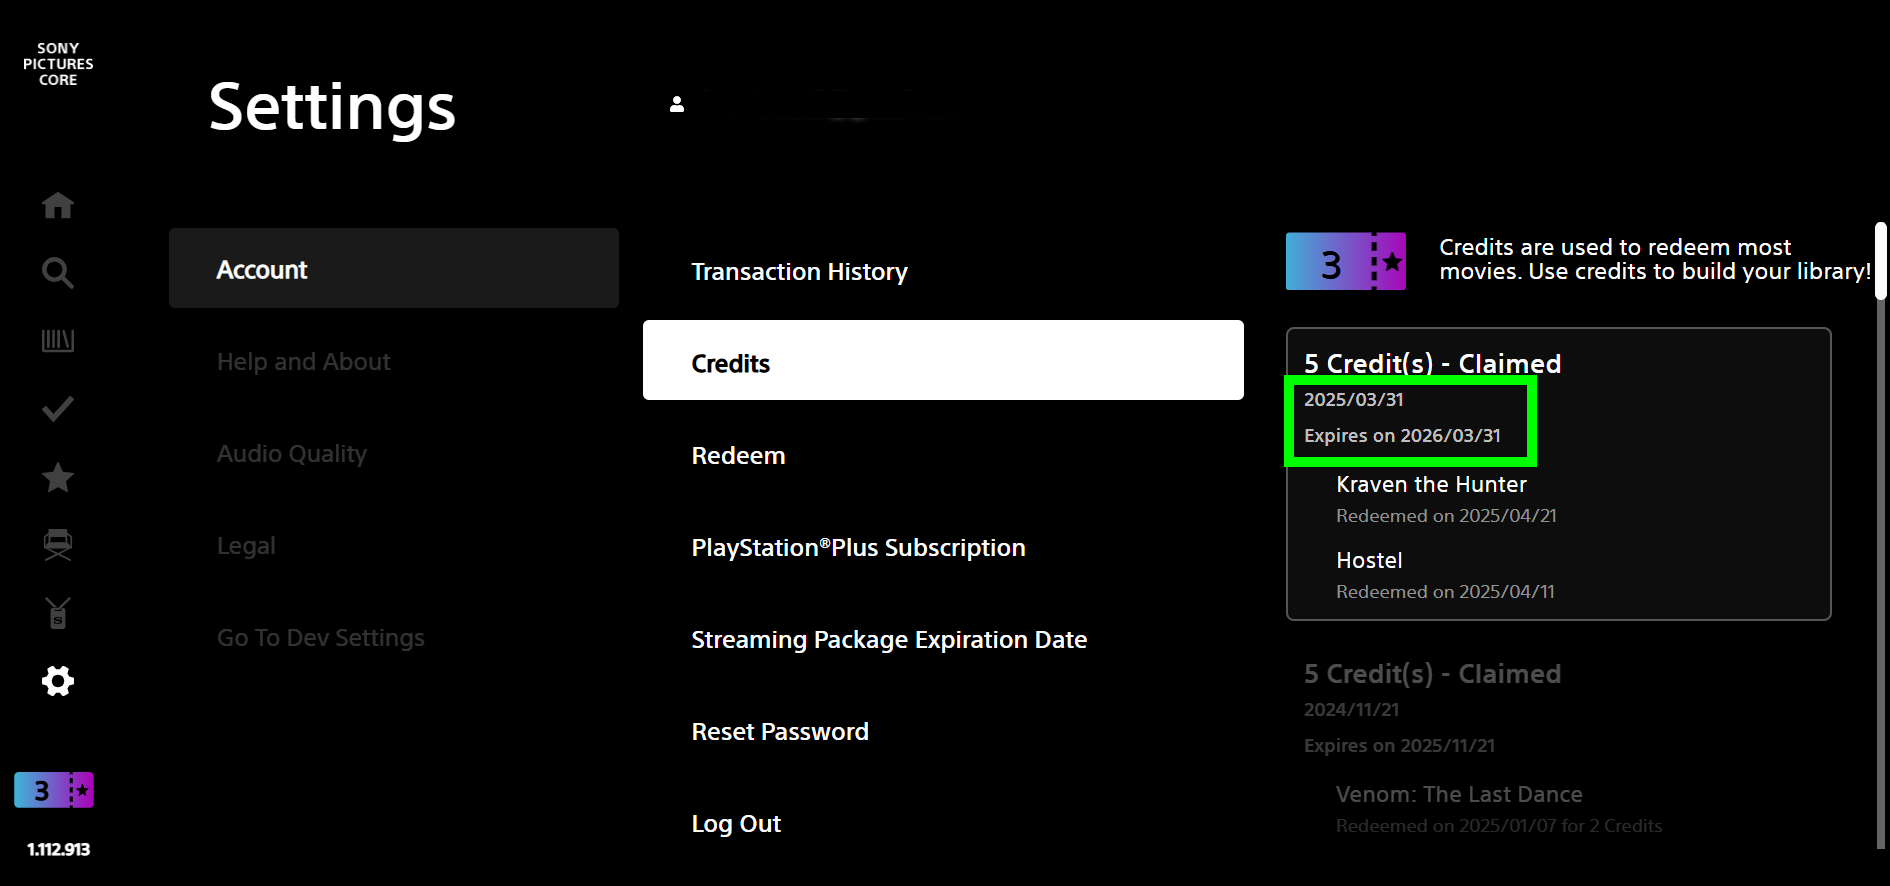Open the Home icon in sidebar

tap(58, 205)
